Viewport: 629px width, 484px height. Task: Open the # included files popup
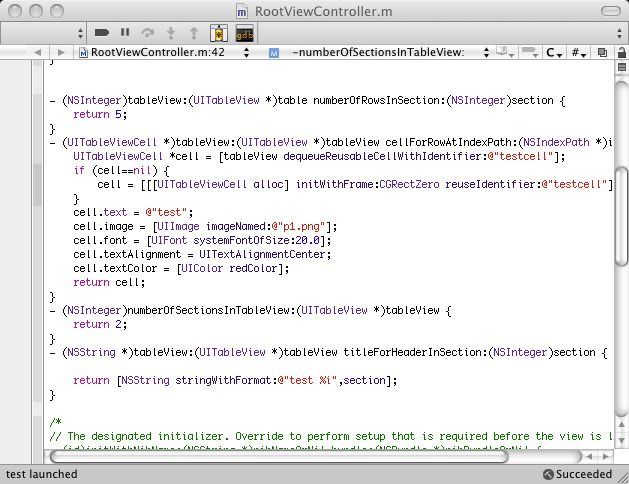(578, 52)
